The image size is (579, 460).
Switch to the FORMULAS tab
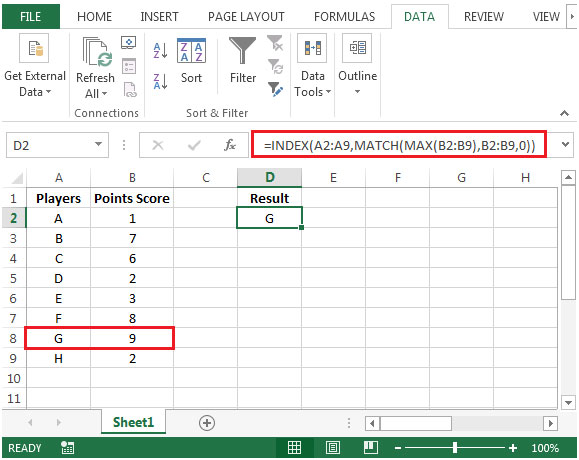pos(345,17)
